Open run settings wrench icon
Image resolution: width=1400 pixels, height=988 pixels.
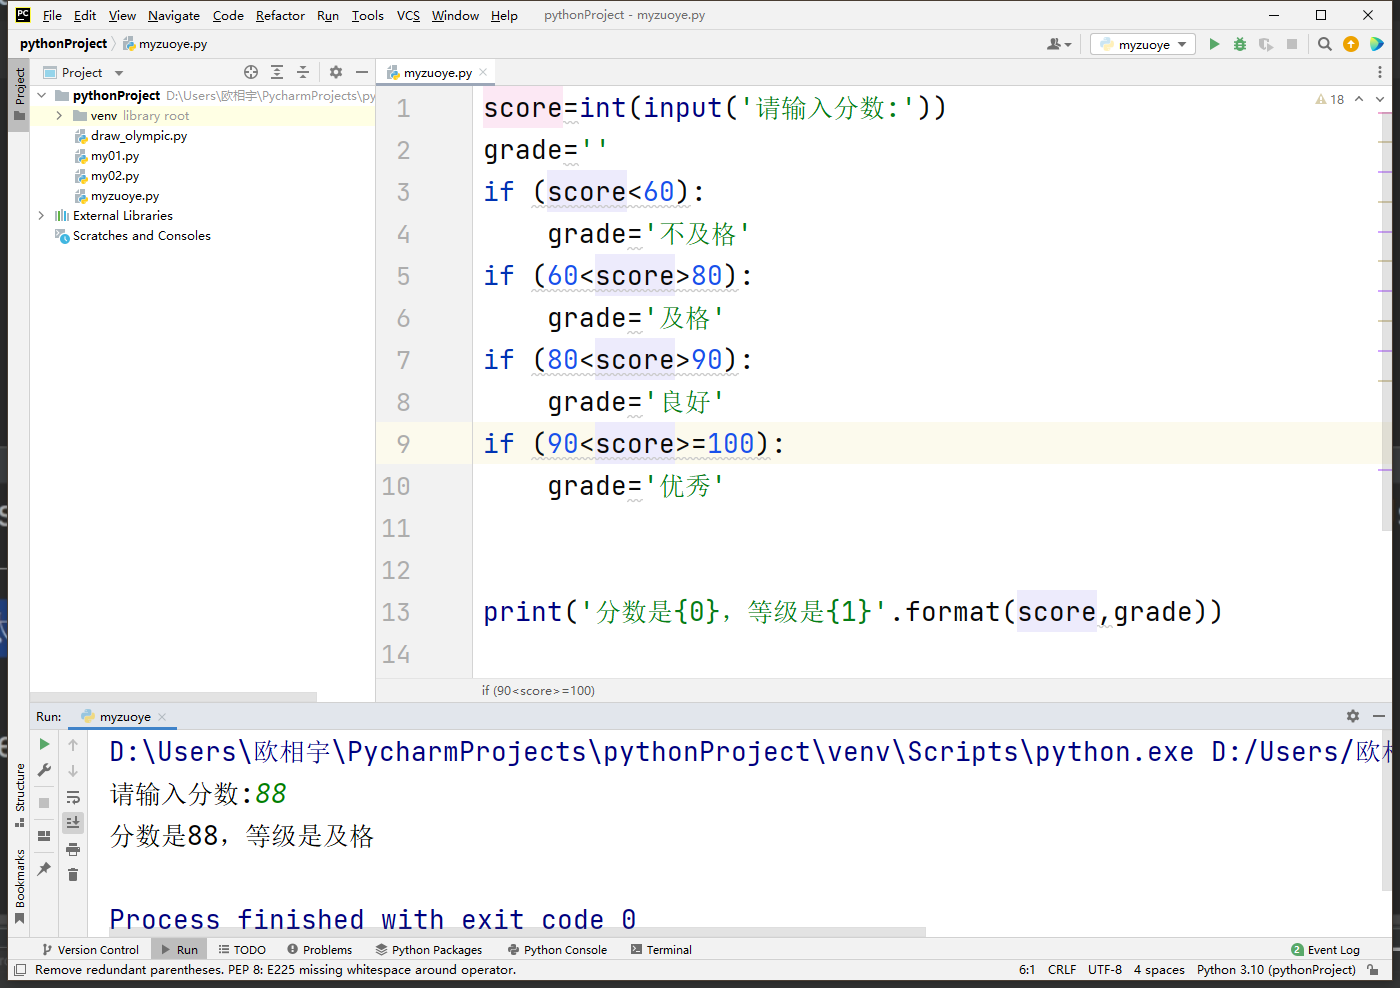[x=44, y=770]
